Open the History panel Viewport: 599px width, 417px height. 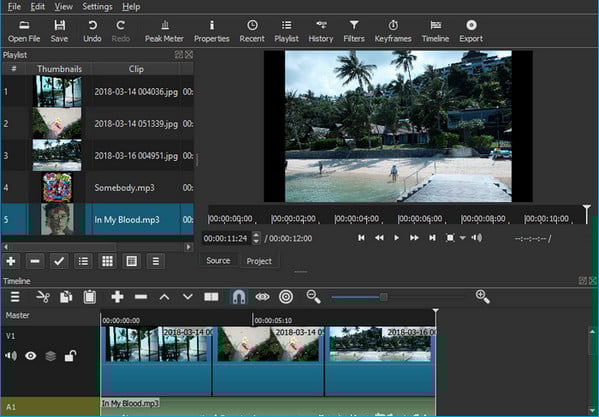[x=321, y=31]
